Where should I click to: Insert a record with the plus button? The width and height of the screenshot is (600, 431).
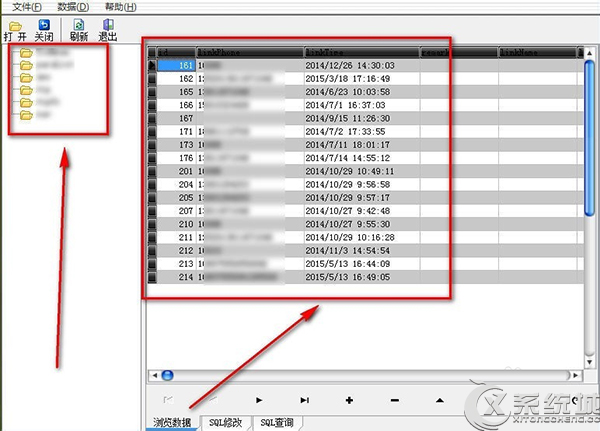[x=349, y=400]
